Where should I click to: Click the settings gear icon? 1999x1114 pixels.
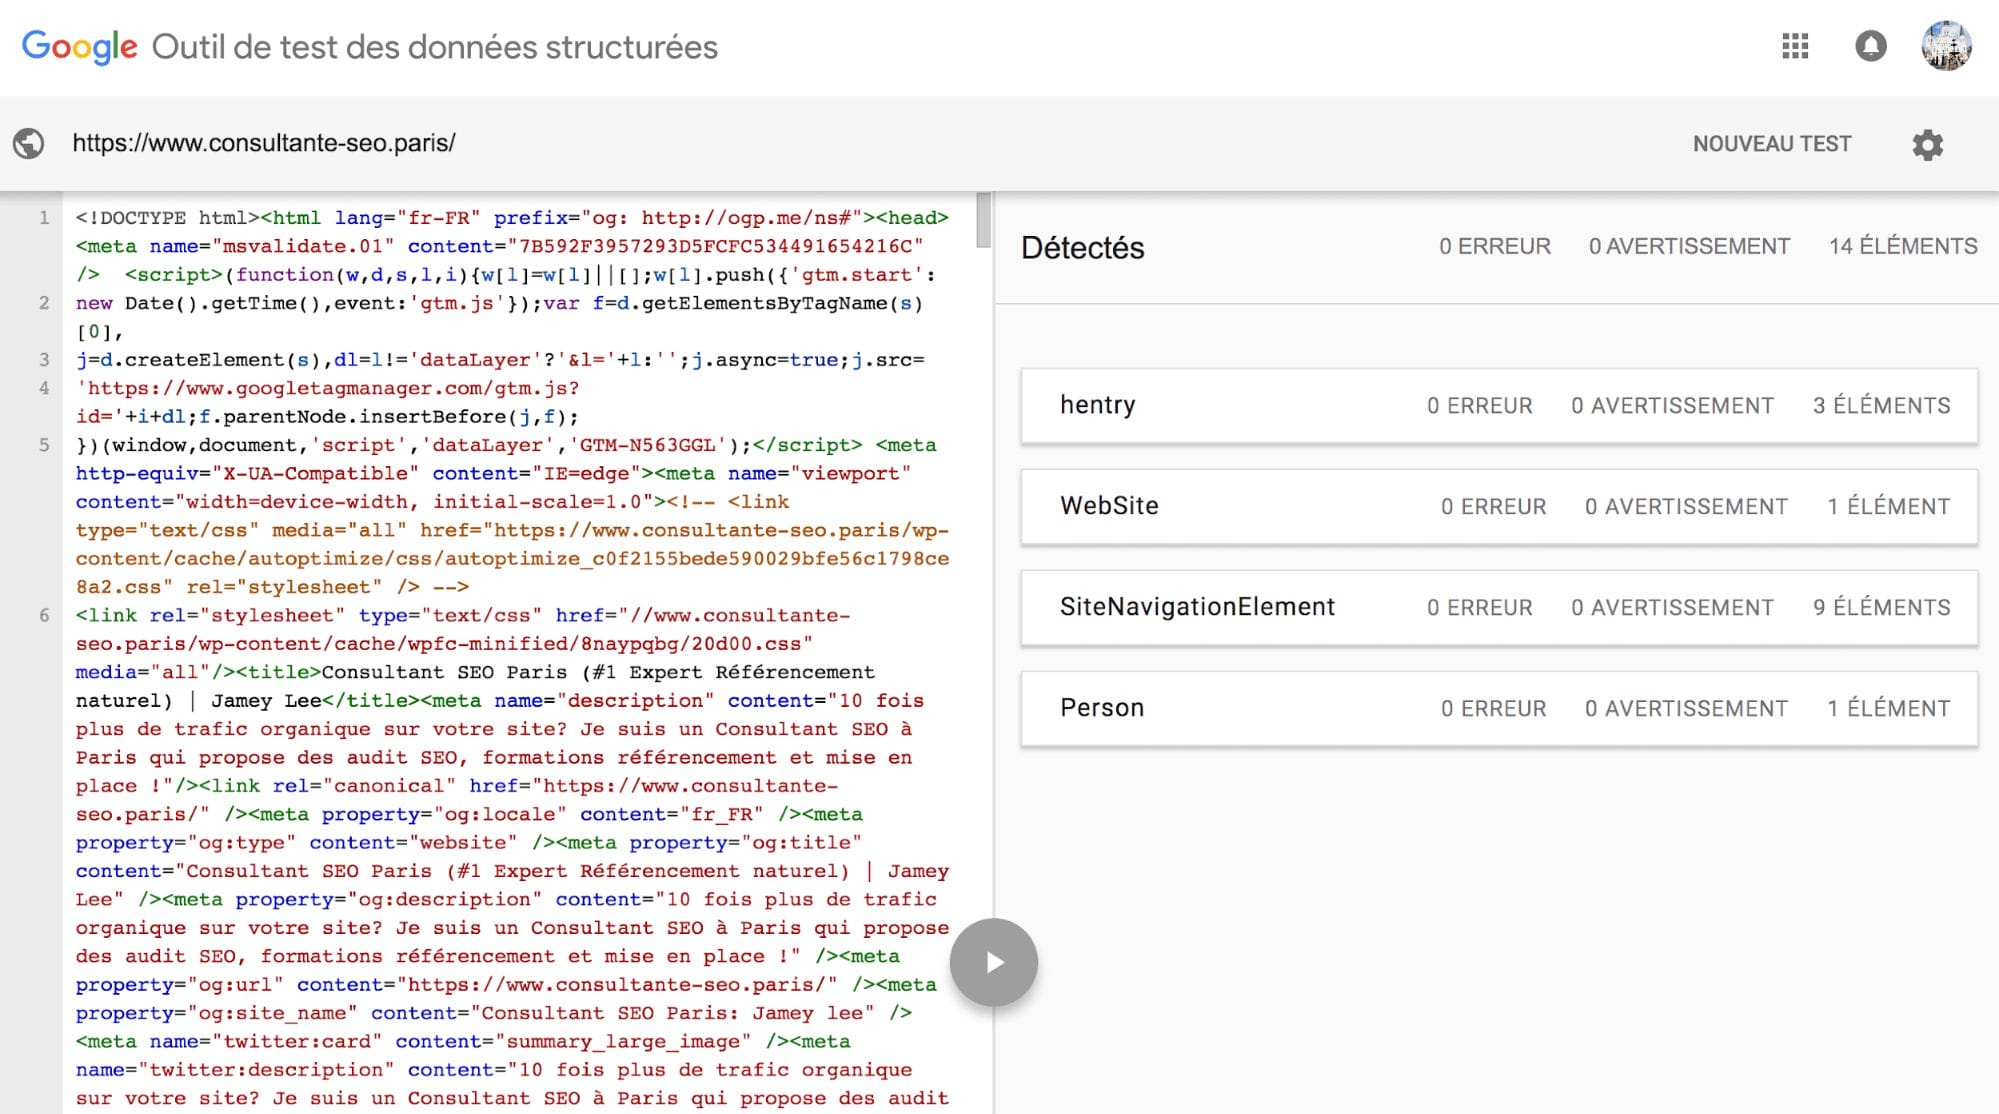(x=1927, y=145)
